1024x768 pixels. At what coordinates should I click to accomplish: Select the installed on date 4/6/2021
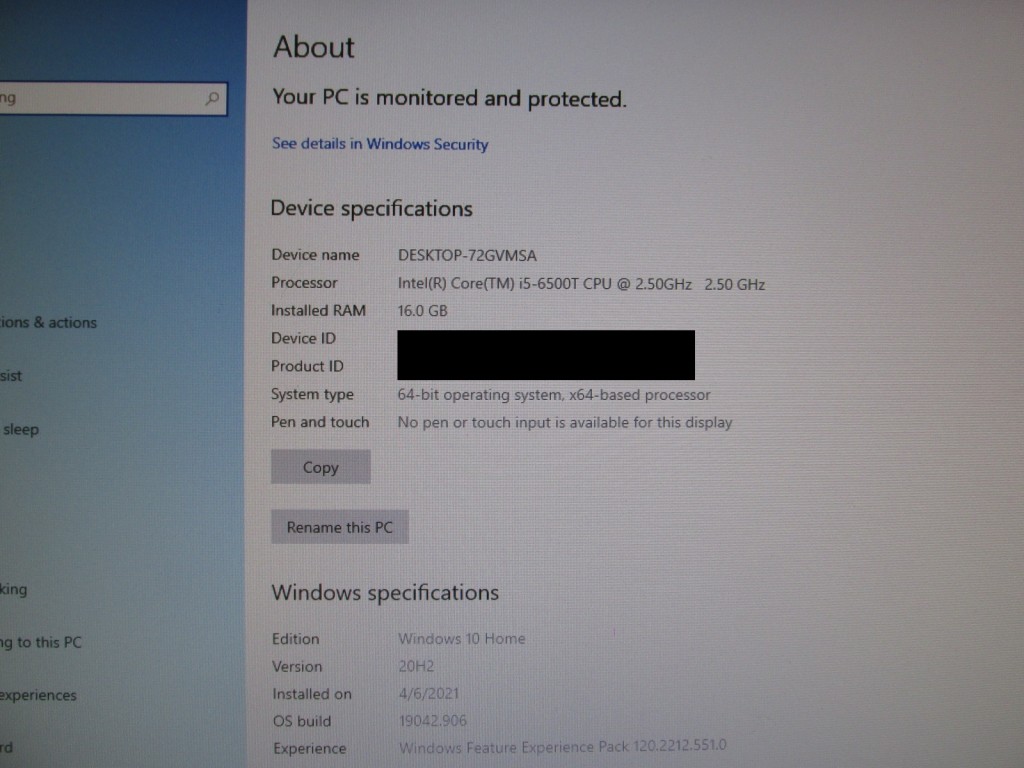(x=428, y=694)
